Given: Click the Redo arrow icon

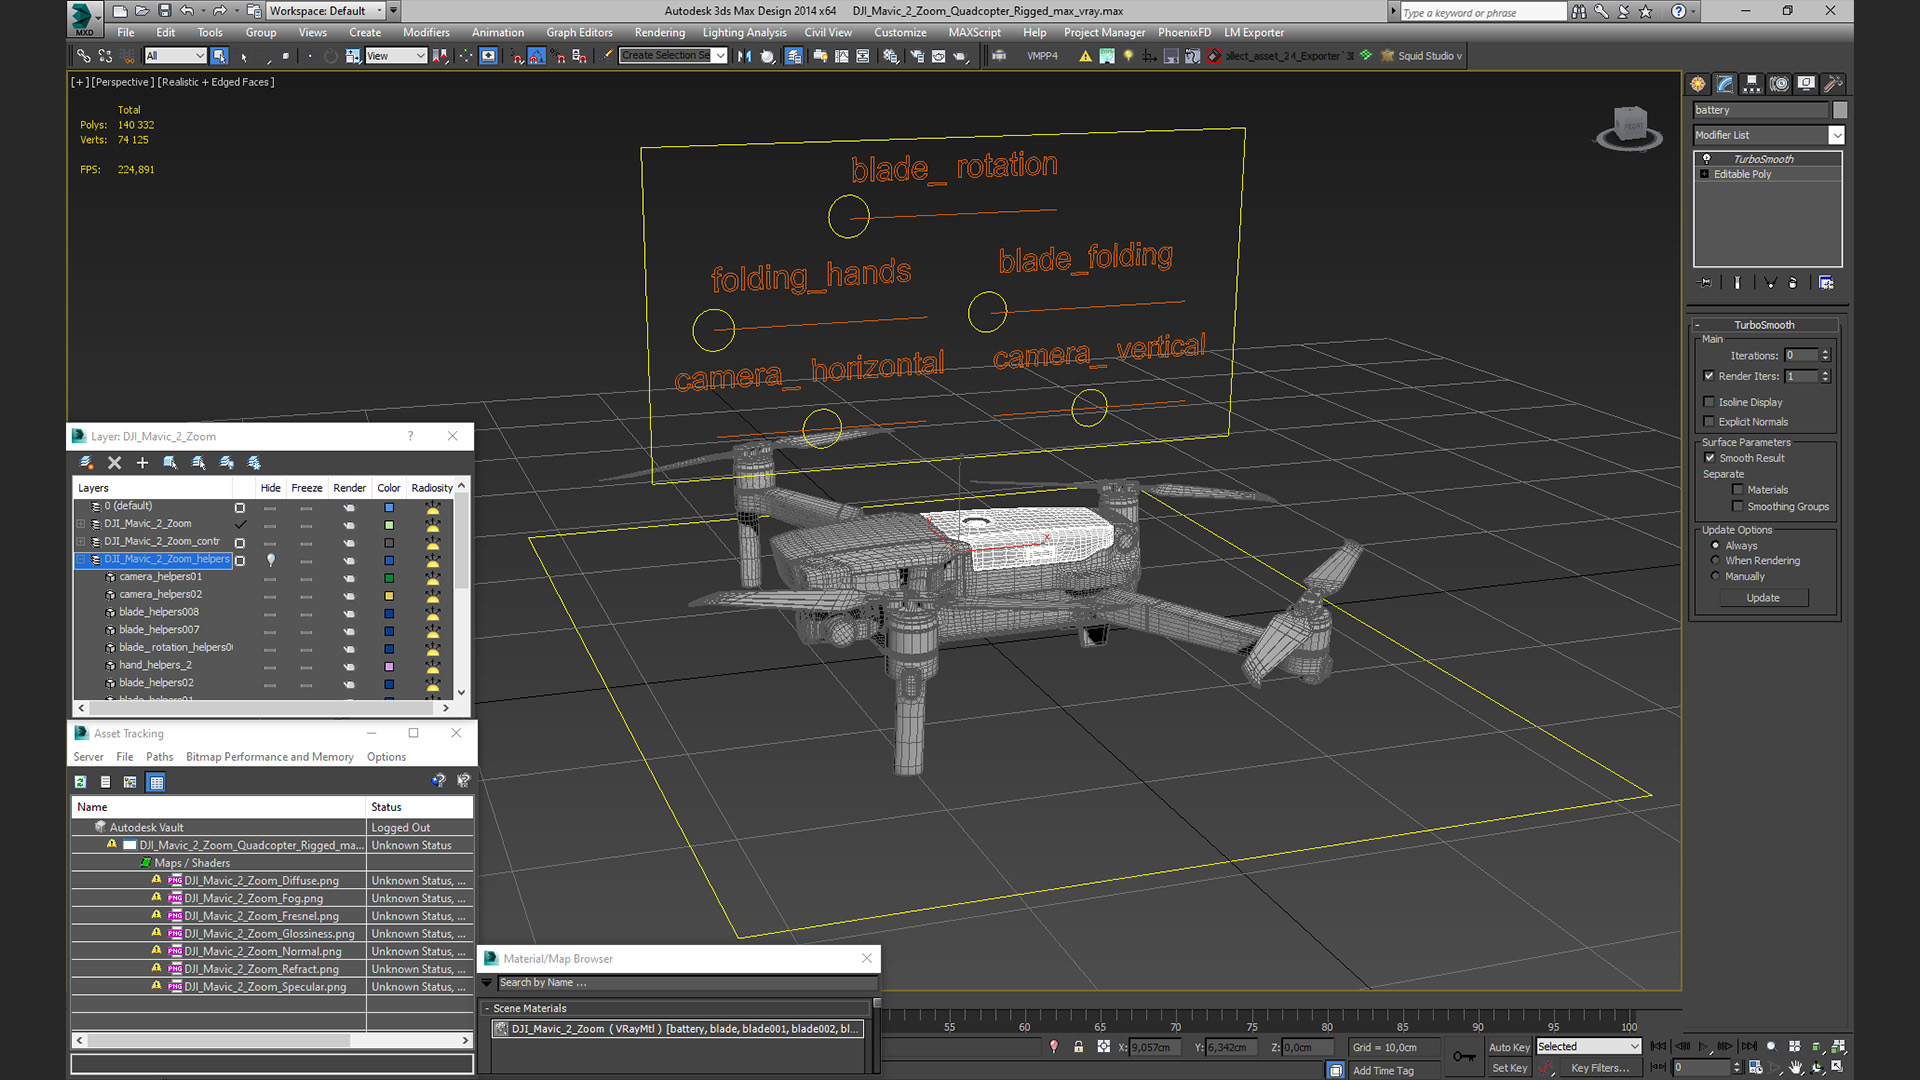Looking at the screenshot, I should point(219,11).
